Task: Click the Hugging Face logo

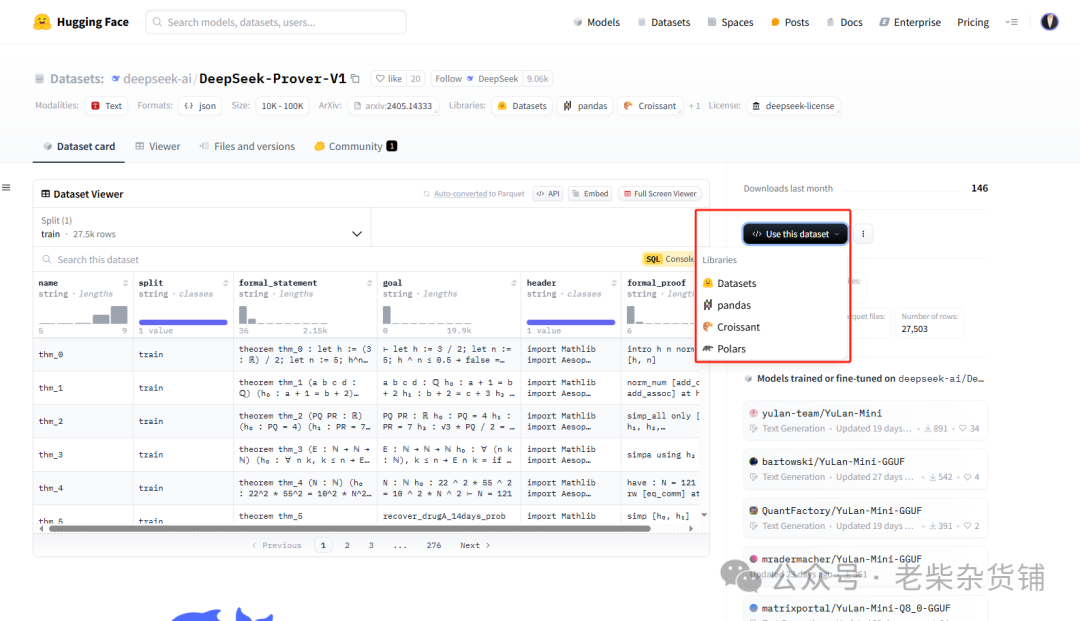Action: [x=81, y=22]
